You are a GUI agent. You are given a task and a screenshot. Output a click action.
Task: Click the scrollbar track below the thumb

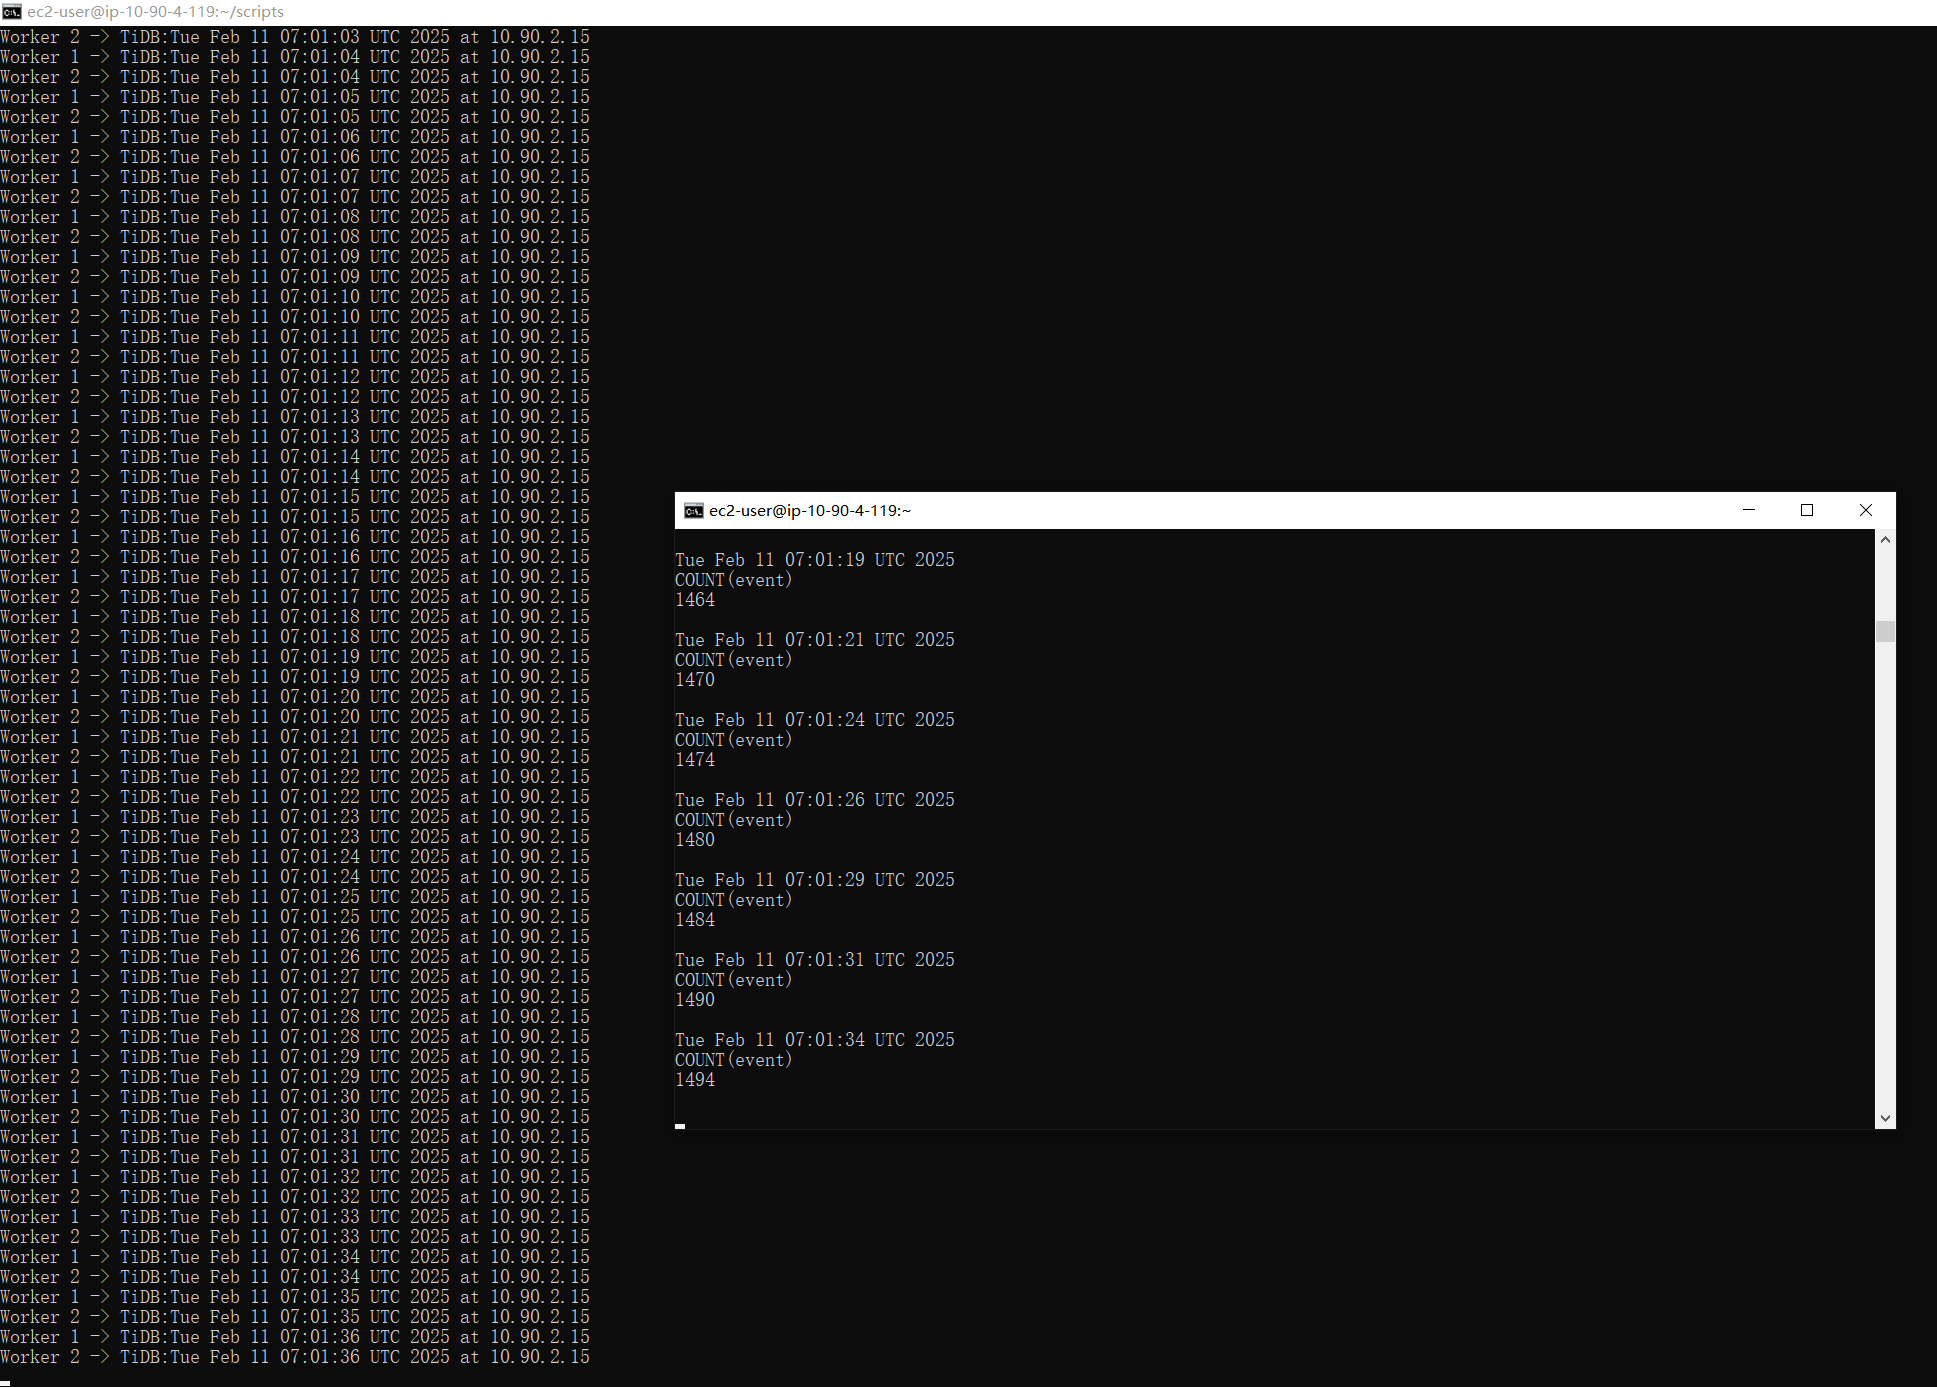[1885, 880]
